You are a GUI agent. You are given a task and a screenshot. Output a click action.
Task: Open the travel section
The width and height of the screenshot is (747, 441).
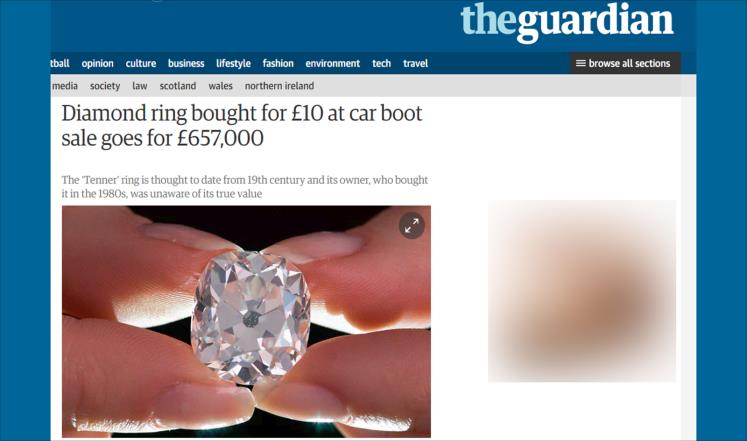[415, 63]
